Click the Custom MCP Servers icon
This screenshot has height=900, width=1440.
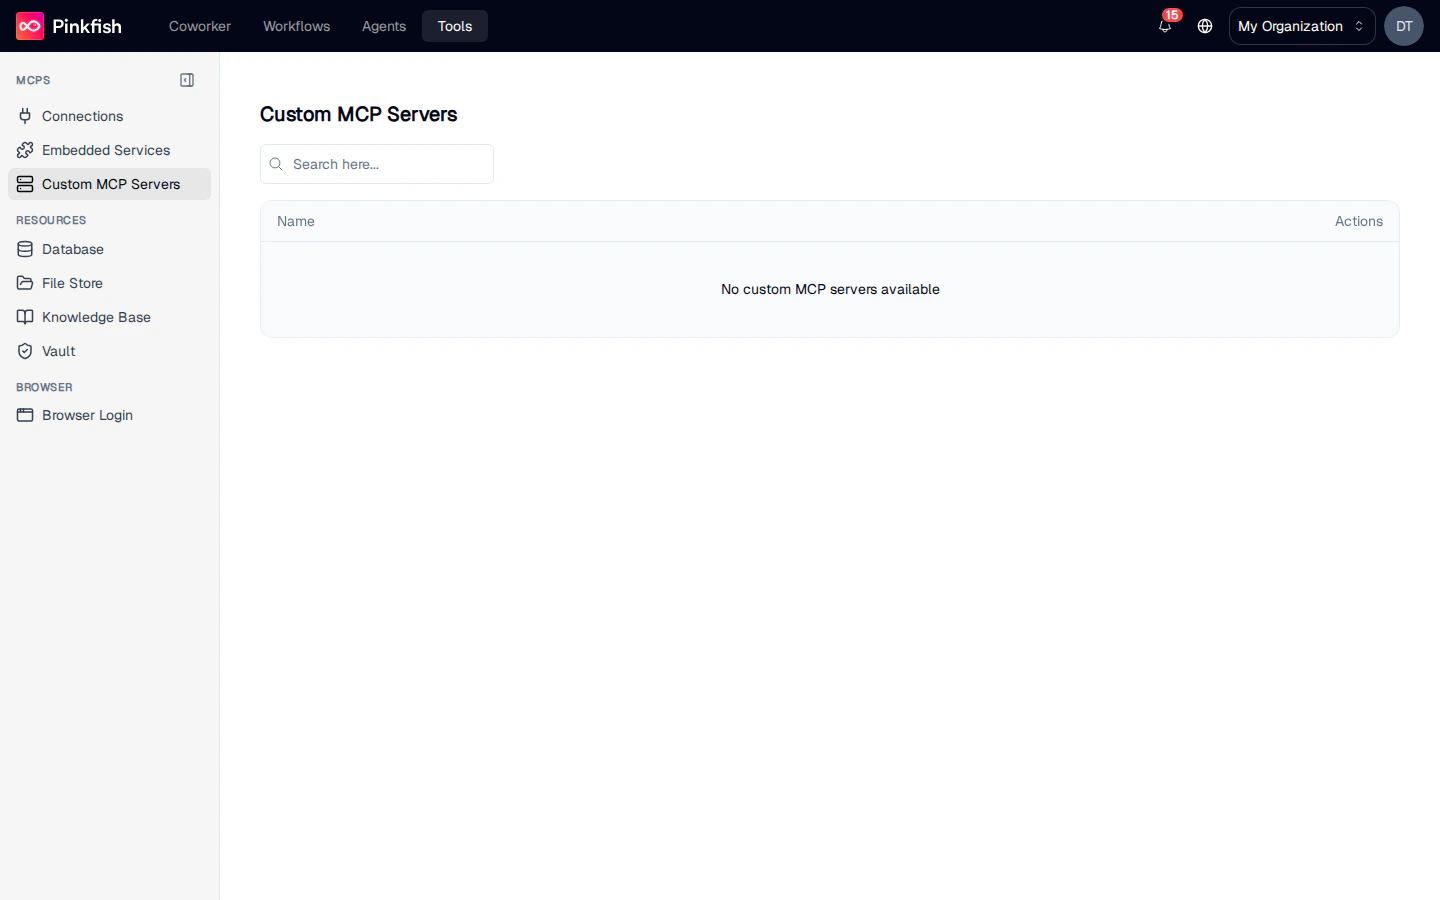pos(25,184)
